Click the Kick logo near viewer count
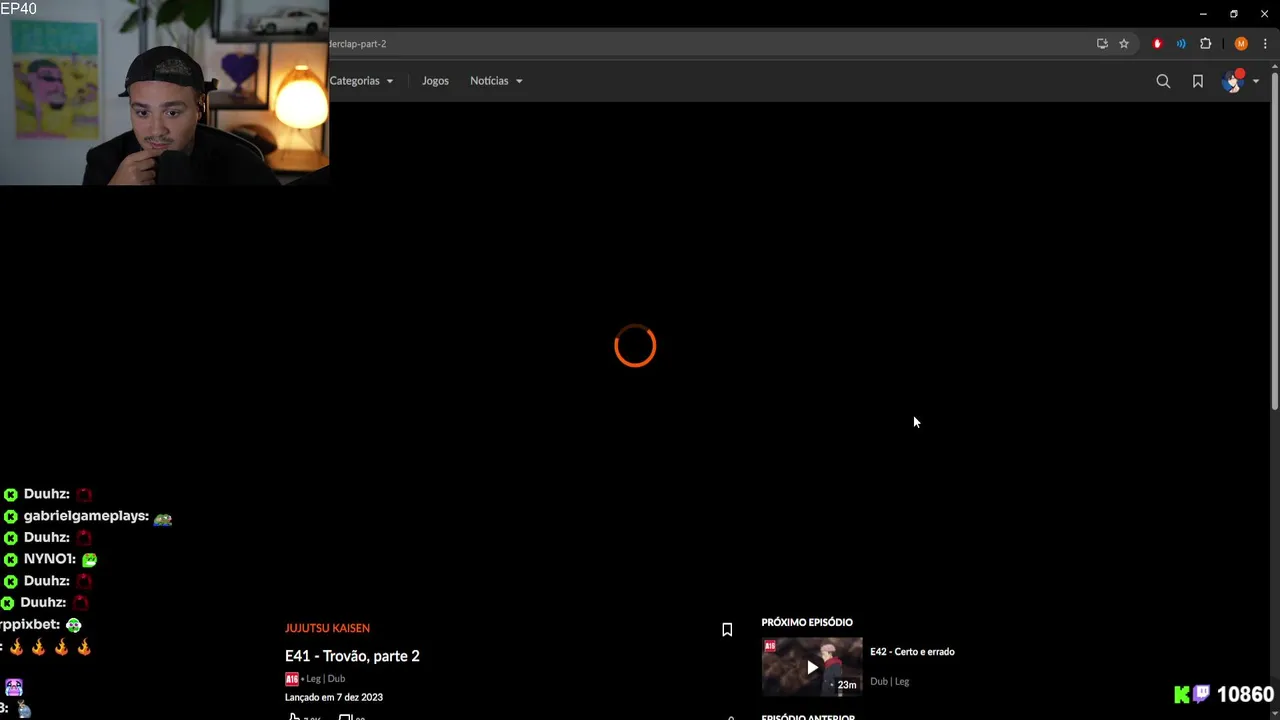Viewport: 1280px width, 720px height. [x=1183, y=695]
